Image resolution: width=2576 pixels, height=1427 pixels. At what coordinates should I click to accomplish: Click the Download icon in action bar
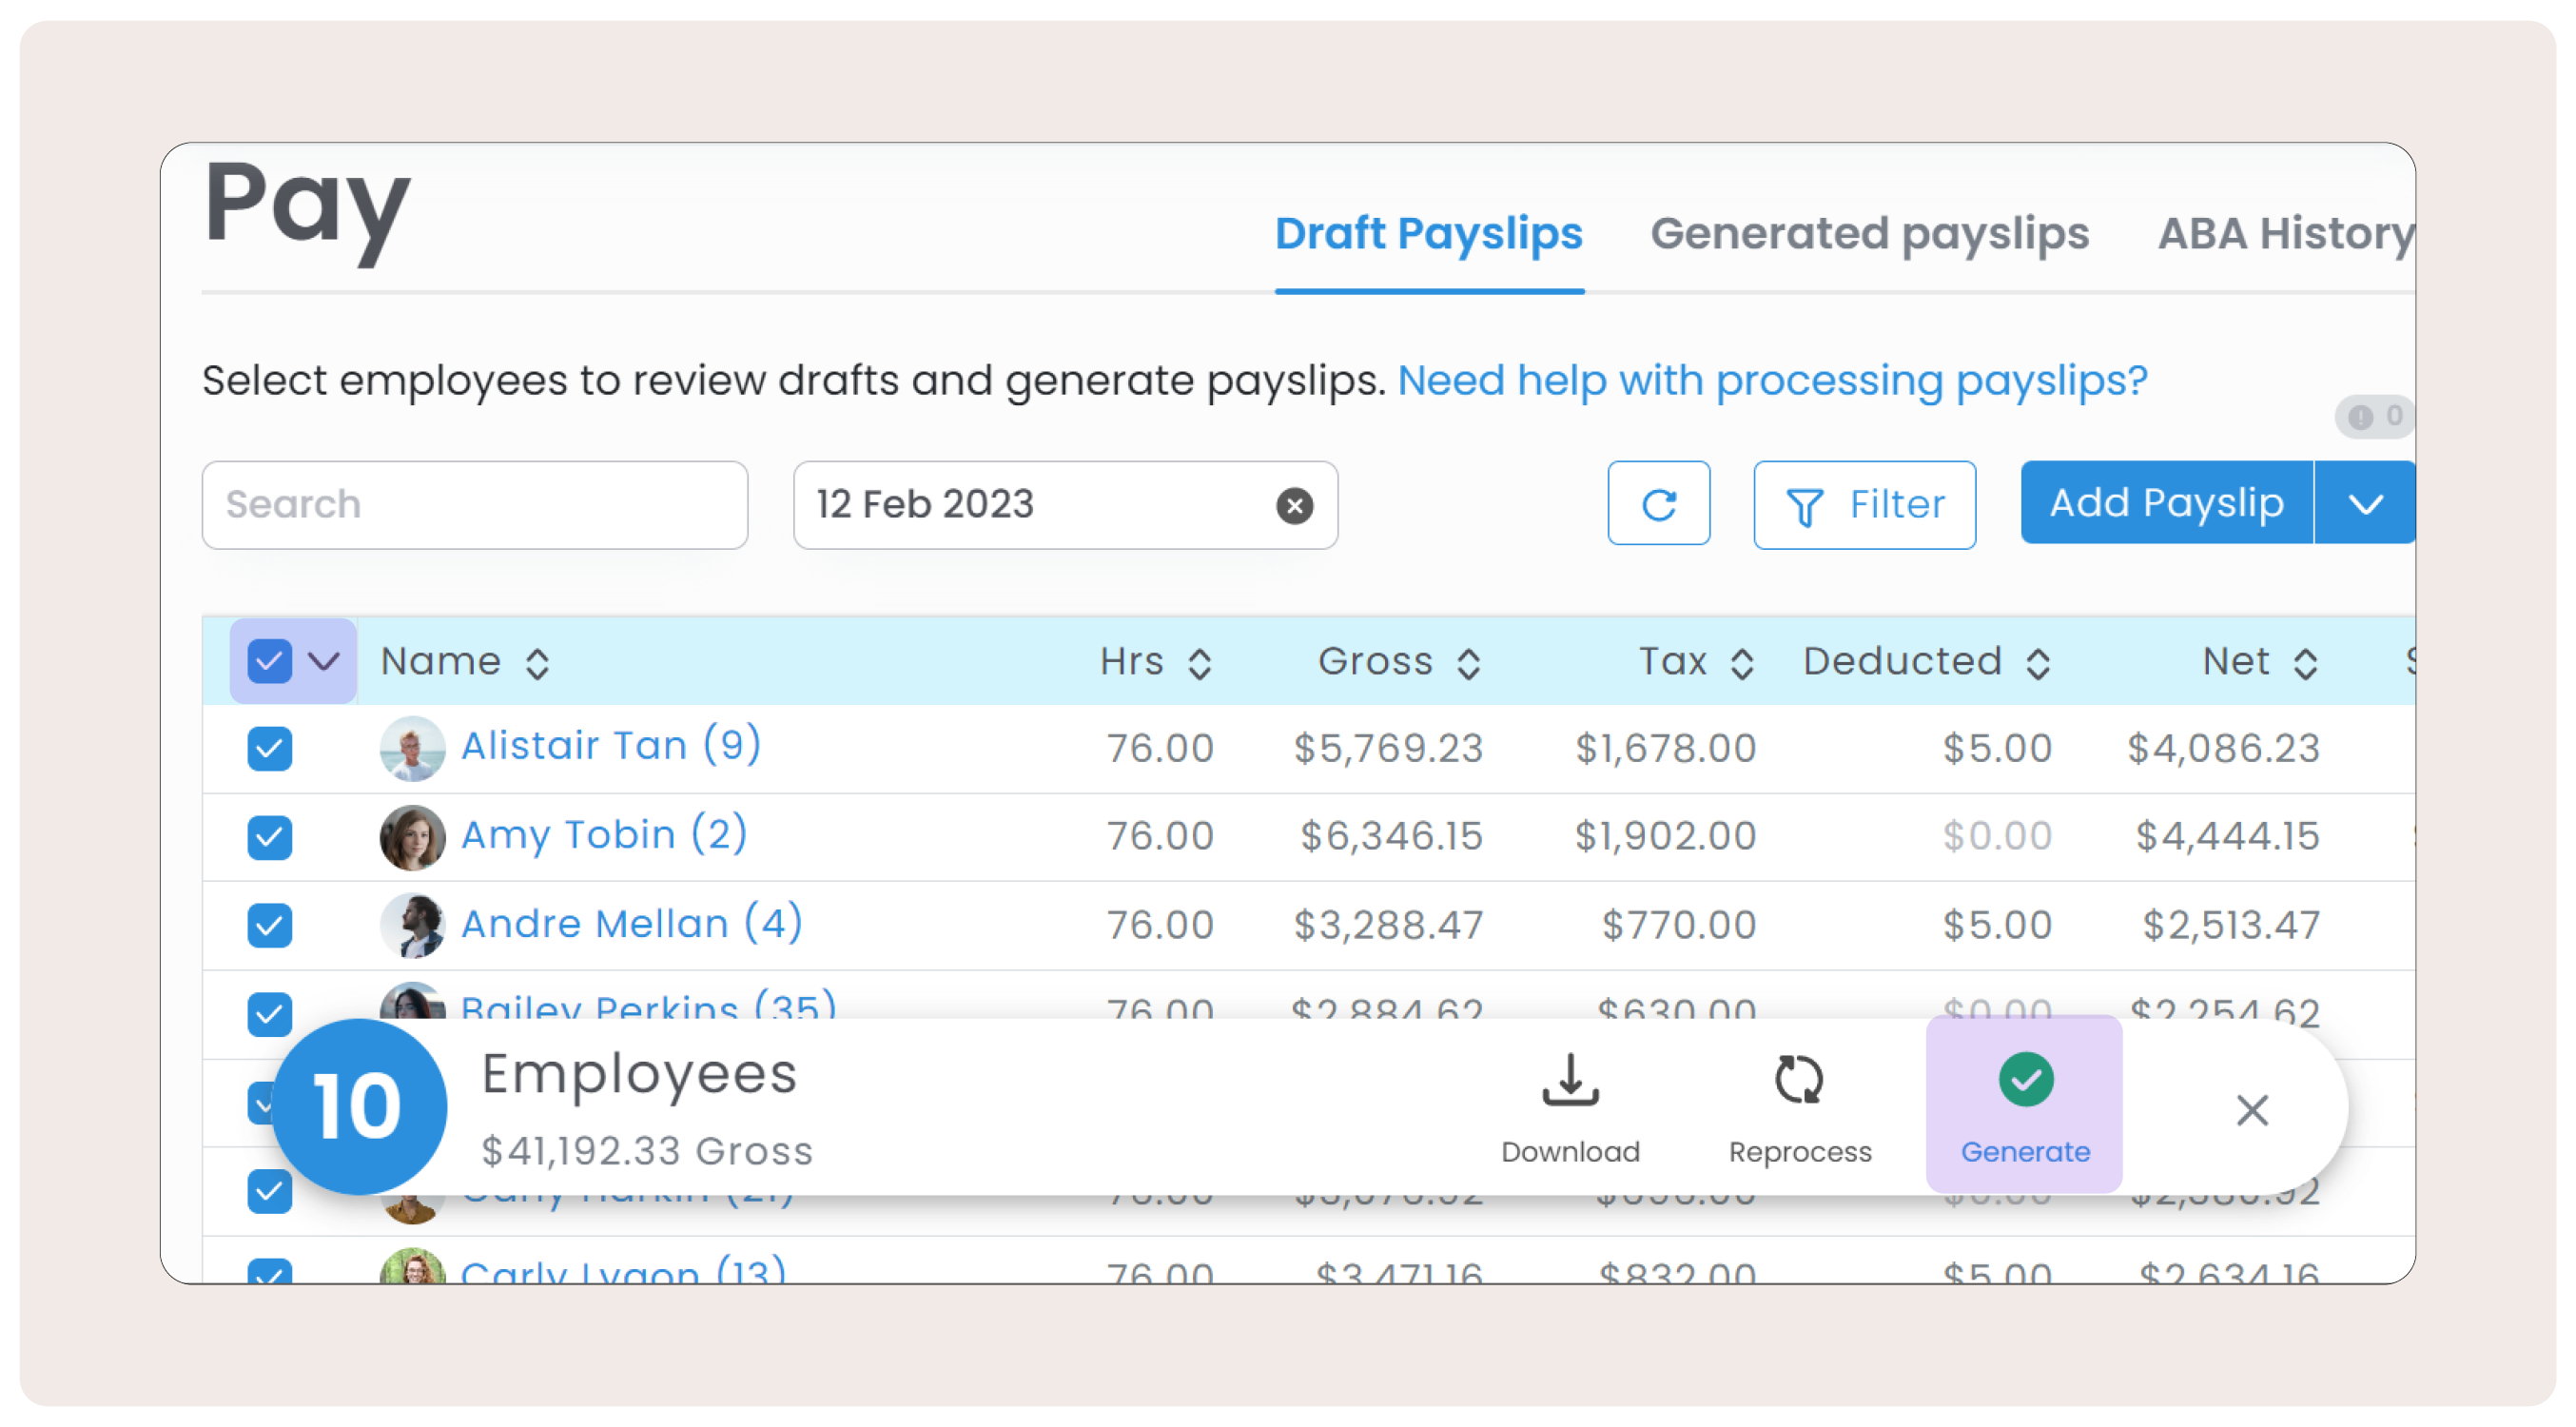1570,1081
